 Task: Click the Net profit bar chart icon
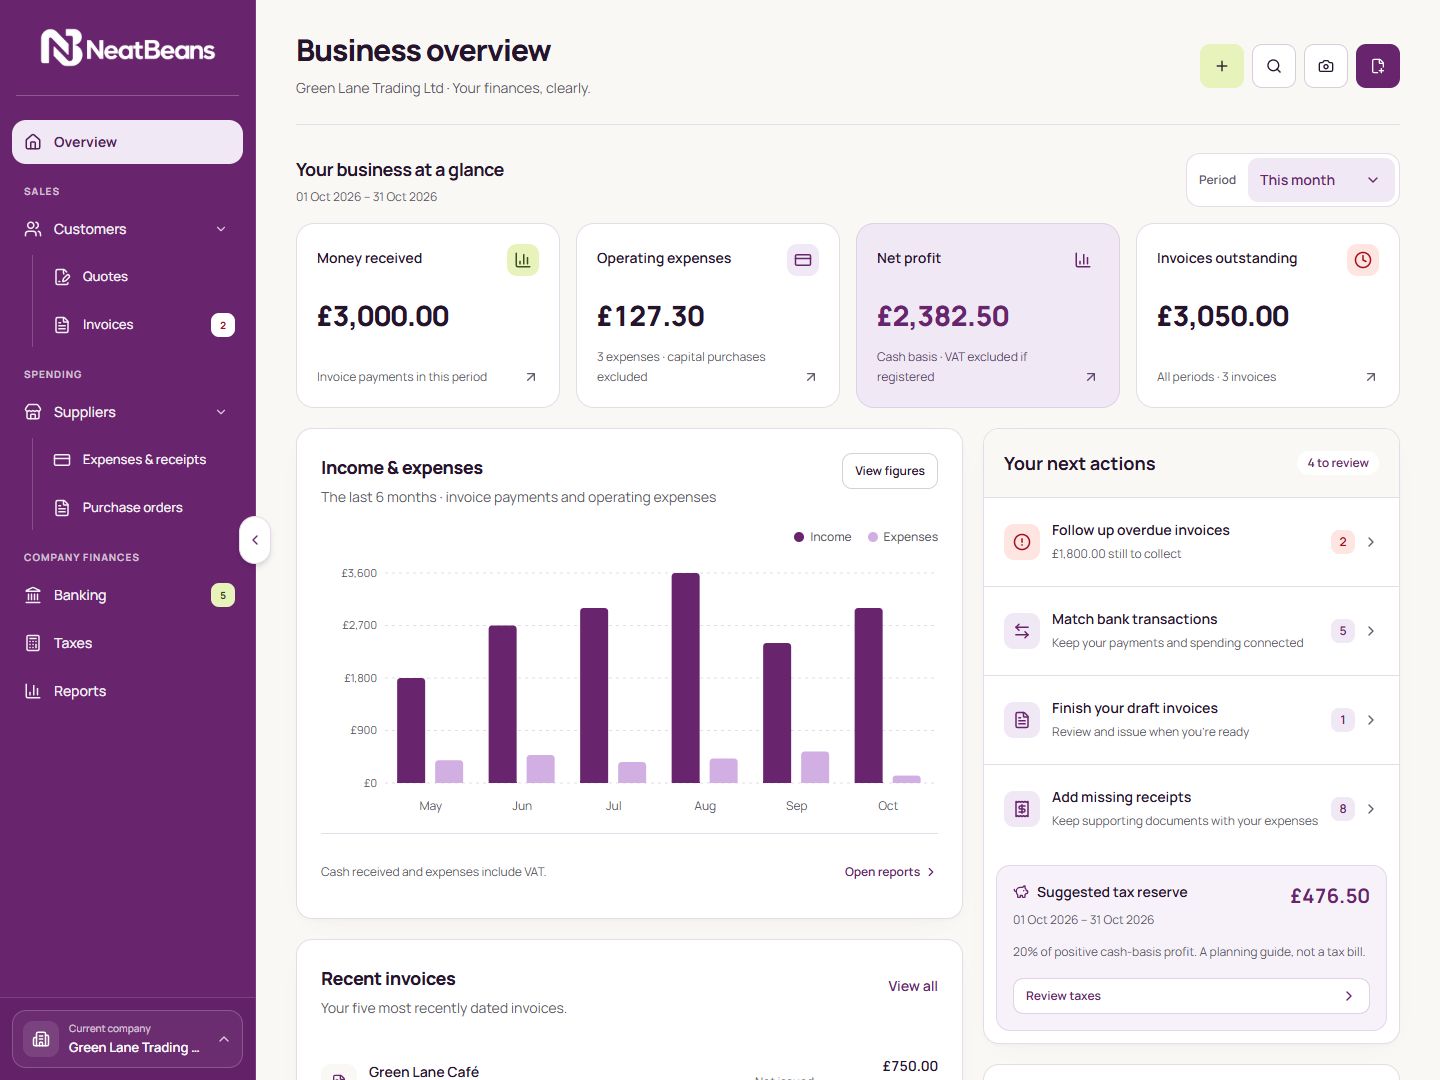click(1083, 260)
